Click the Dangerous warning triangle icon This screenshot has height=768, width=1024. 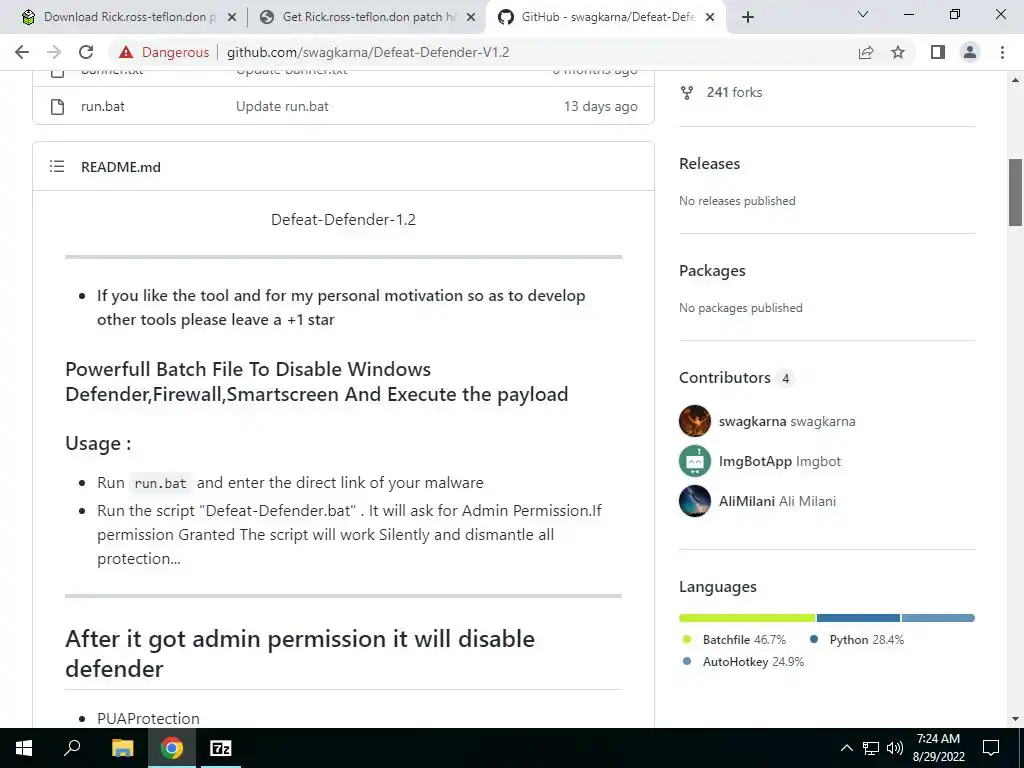click(126, 52)
